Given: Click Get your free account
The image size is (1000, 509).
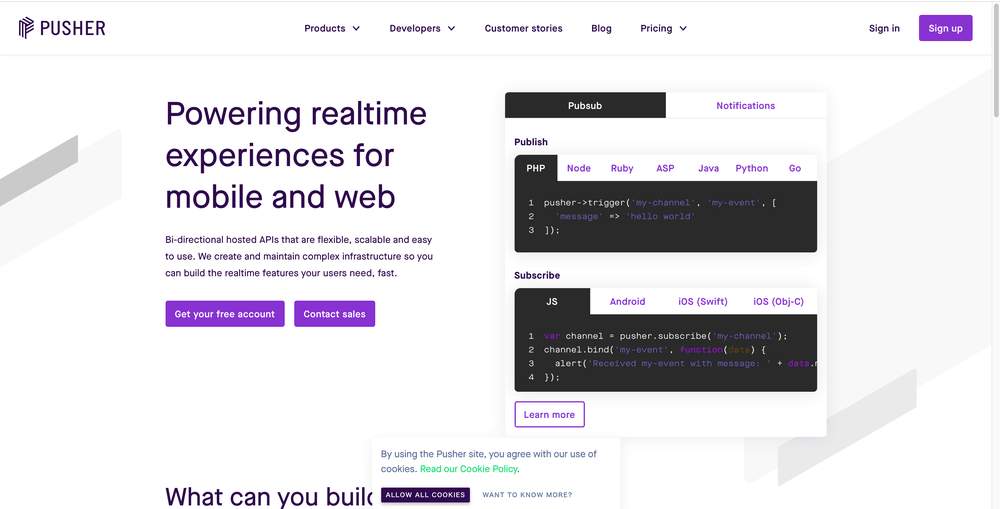Looking at the screenshot, I should pos(224,314).
